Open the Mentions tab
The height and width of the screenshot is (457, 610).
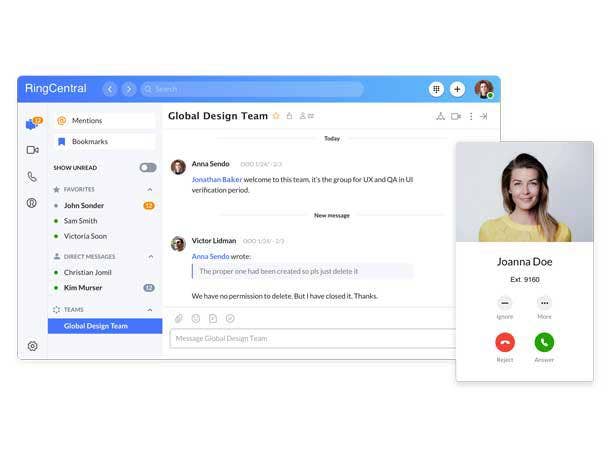tap(87, 120)
